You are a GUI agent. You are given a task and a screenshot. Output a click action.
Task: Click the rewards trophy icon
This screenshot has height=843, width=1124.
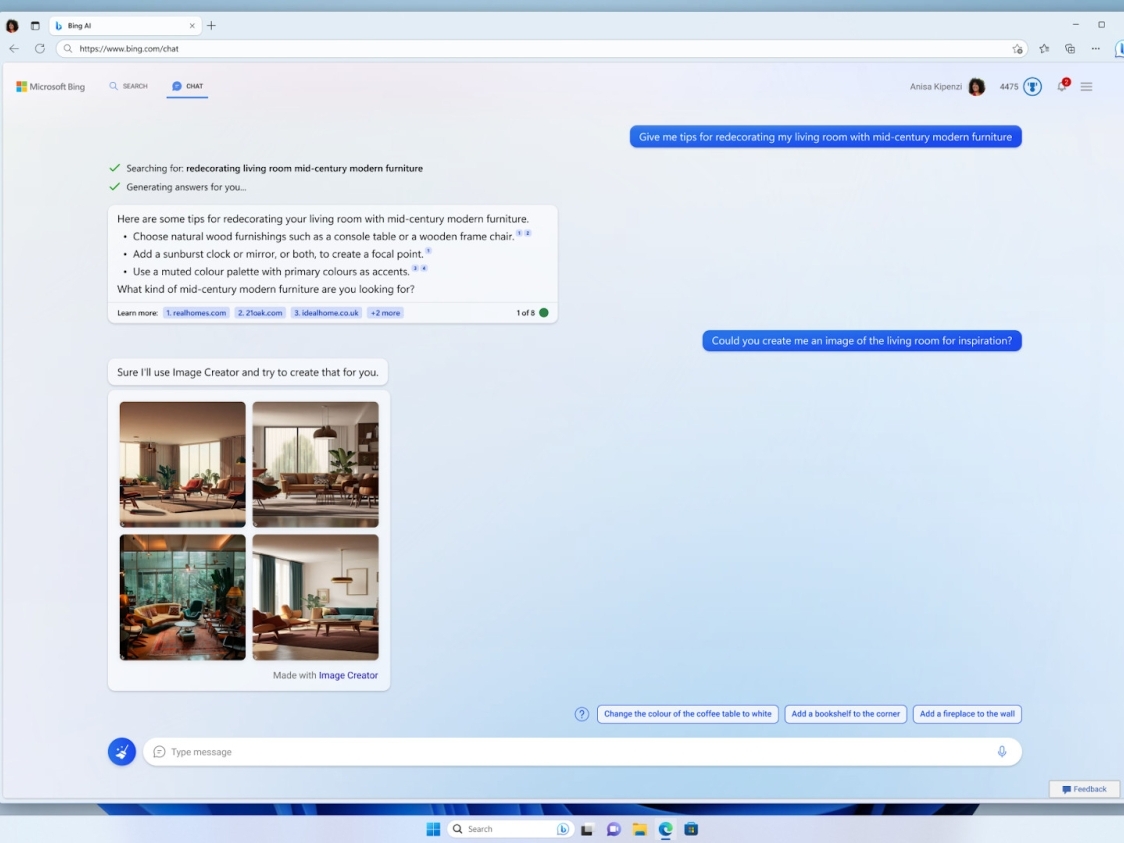tap(1032, 87)
